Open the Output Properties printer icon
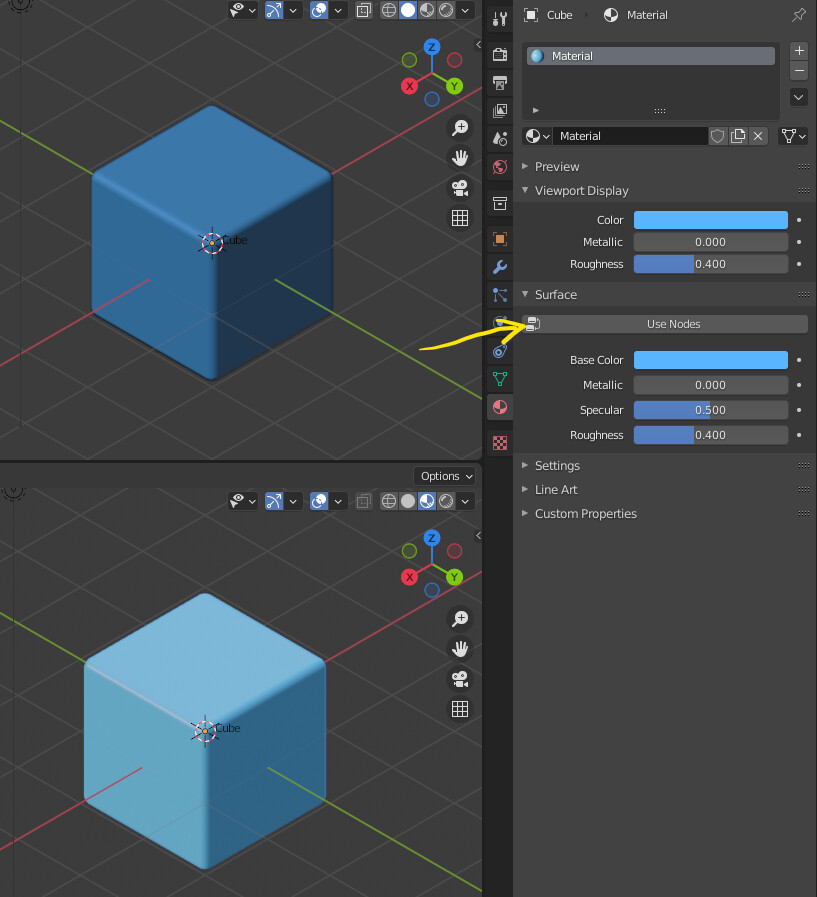 (499, 82)
